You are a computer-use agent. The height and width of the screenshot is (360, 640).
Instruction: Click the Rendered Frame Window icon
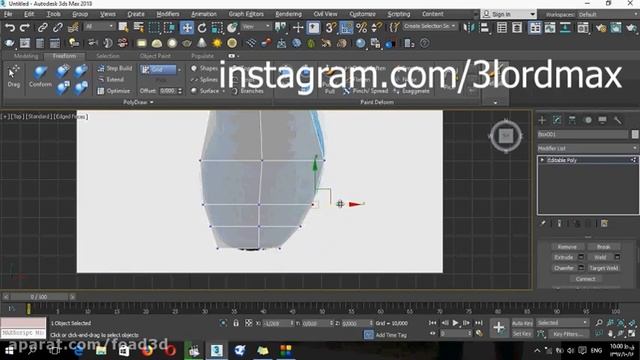click(x=616, y=28)
